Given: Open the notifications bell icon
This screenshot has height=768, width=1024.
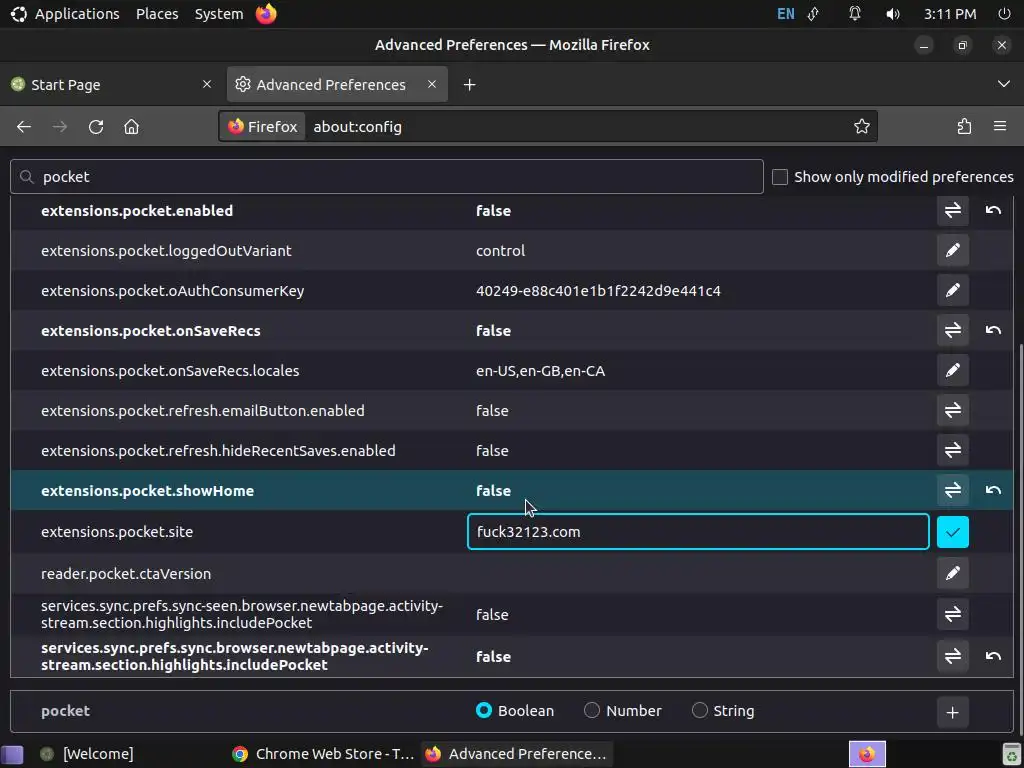Looking at the screenshot, I should point(854,14).
